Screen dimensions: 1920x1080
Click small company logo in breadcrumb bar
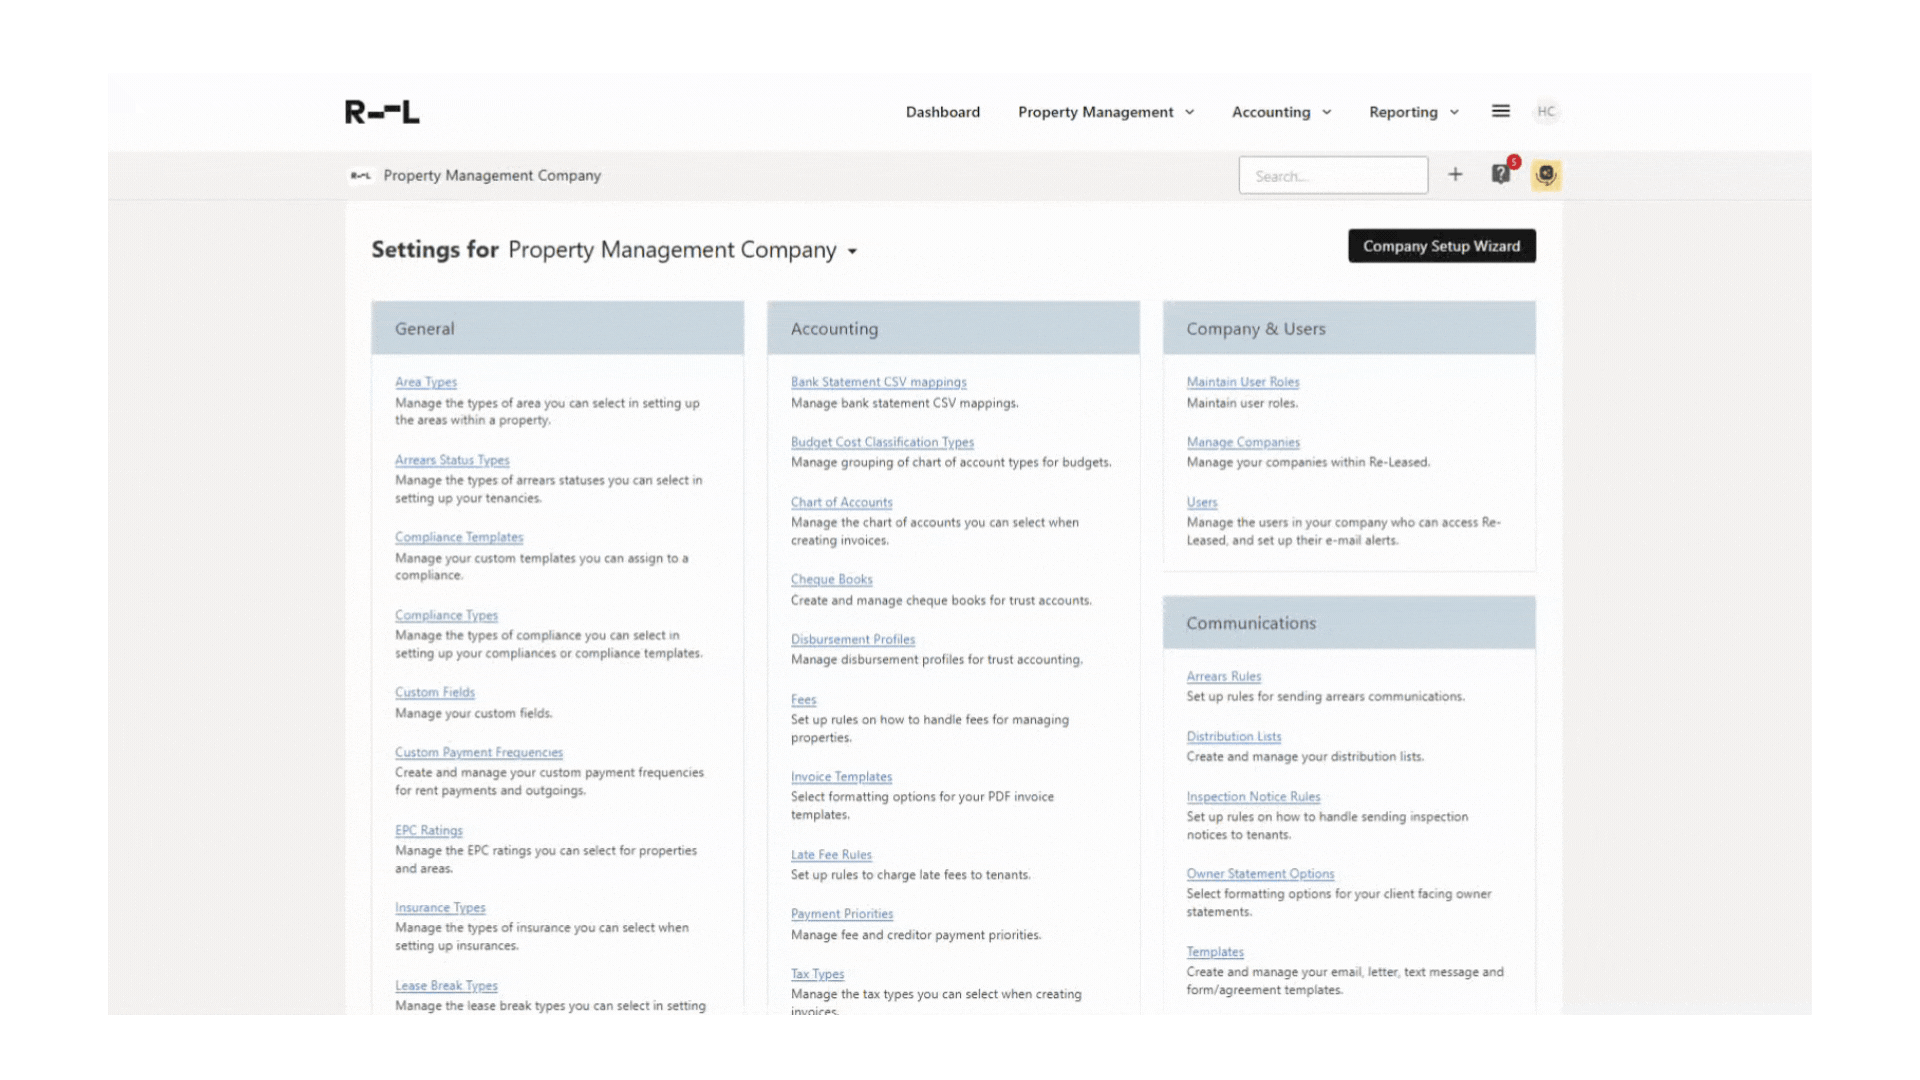pos(361,175)
